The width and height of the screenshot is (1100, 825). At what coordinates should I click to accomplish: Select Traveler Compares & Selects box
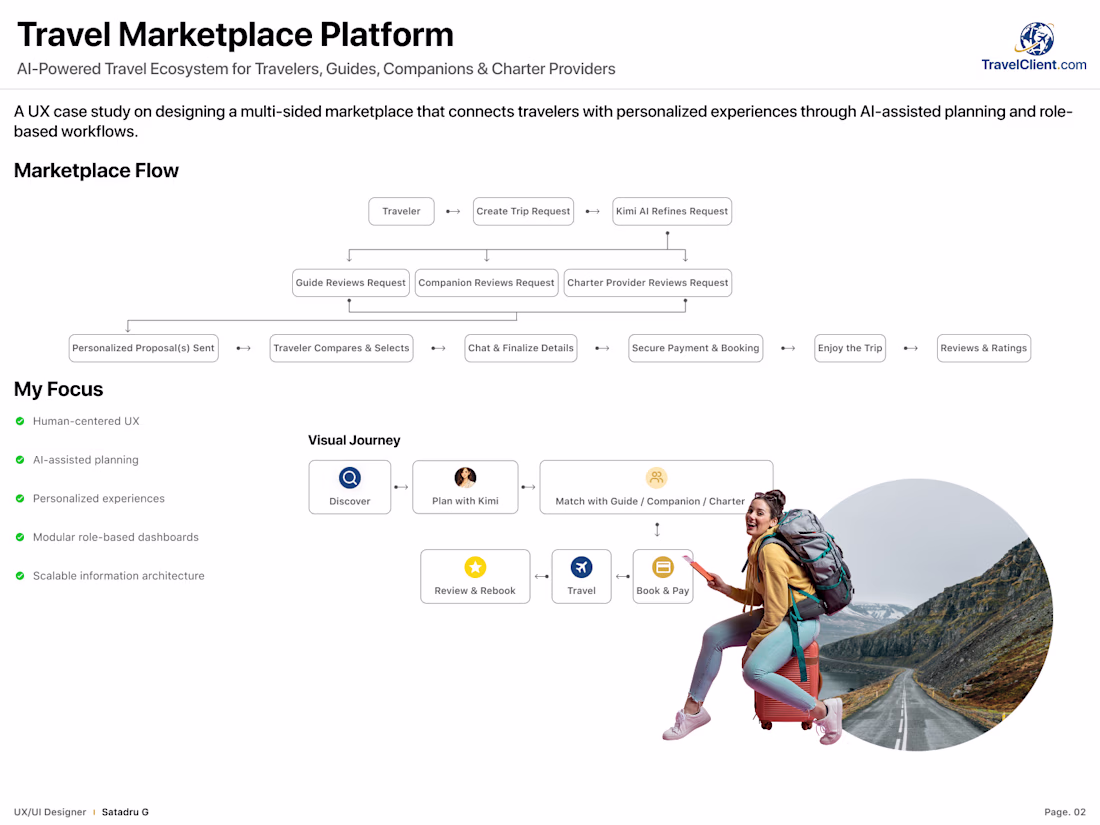pos(342,348)
